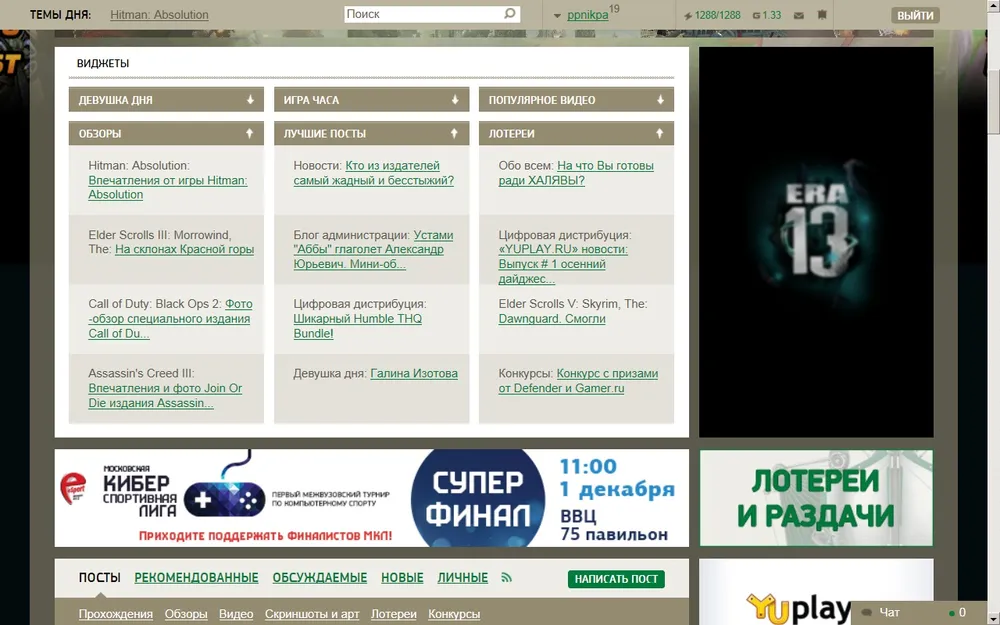Image resolution: width=1000 pixels, height=625 pixels.
Task: Expand the Девушка дня widget
Action: pos(250,100)
